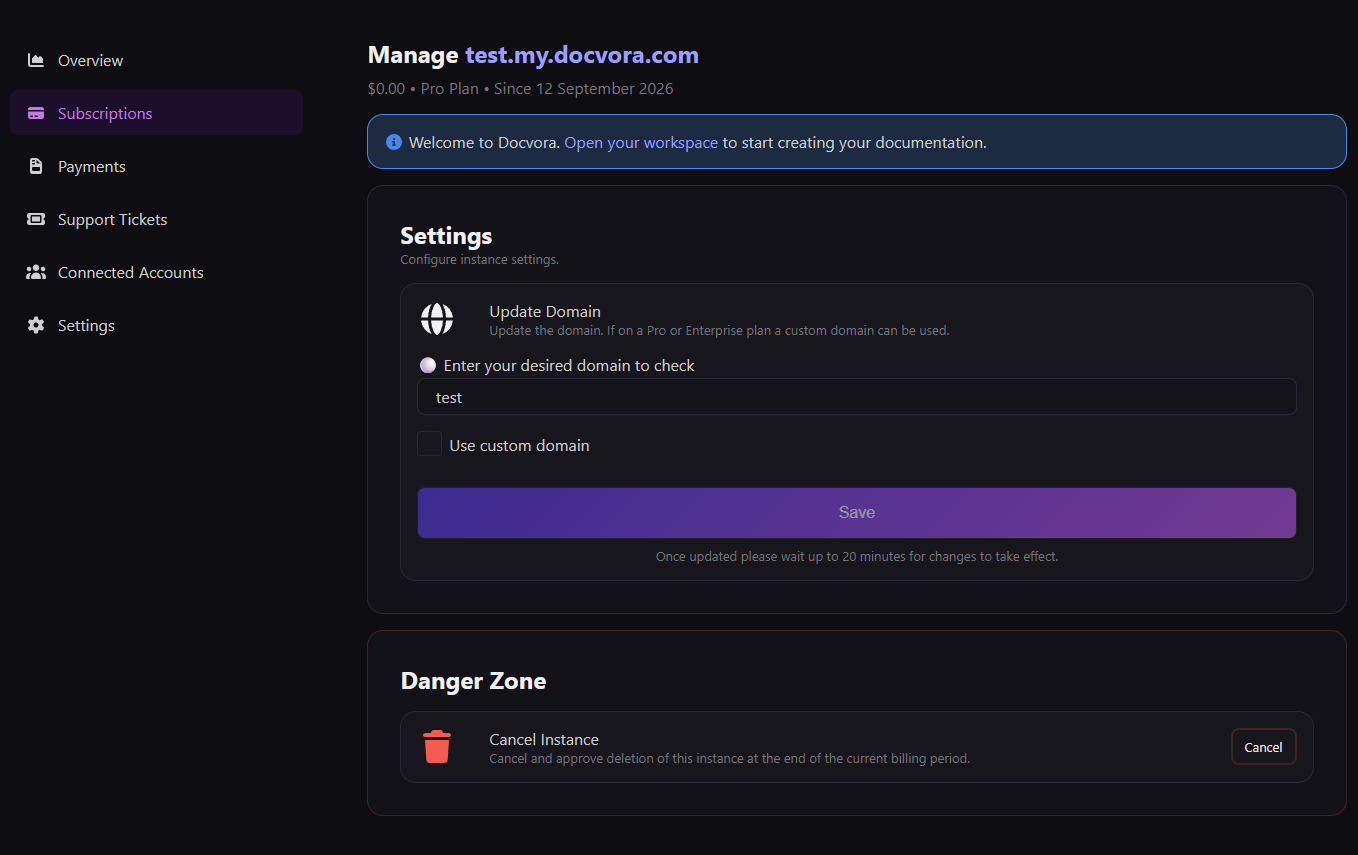
Task: Save the updated domain
Action: coord(857,513)
